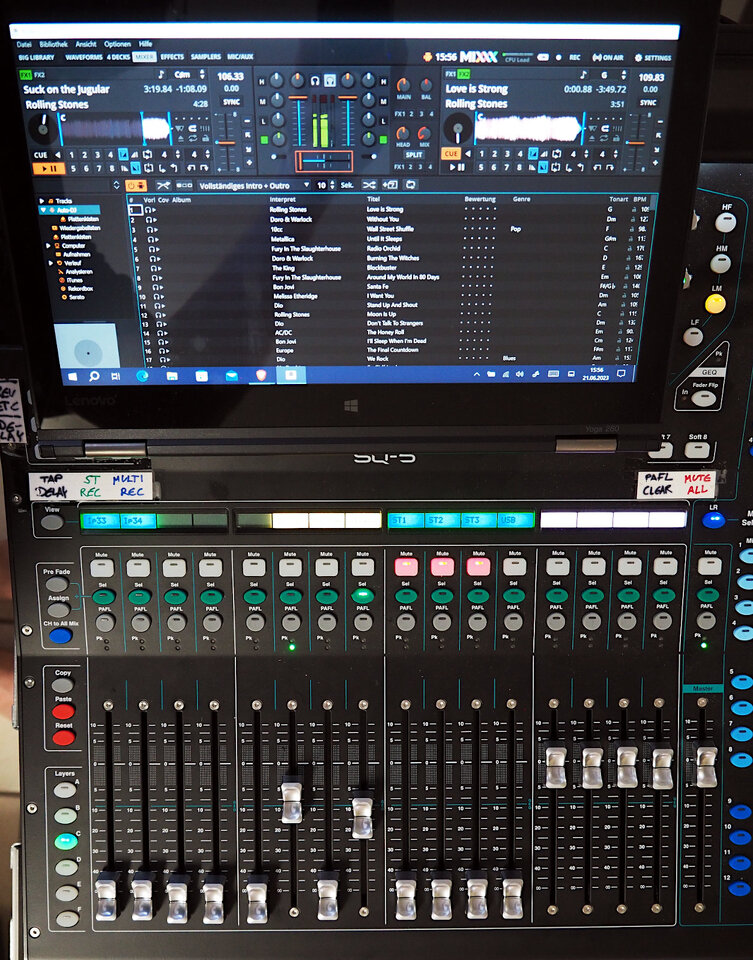Toggle left channel headphone cue icon in mixer
Viewport: 753px width, 960px height.
315,81
